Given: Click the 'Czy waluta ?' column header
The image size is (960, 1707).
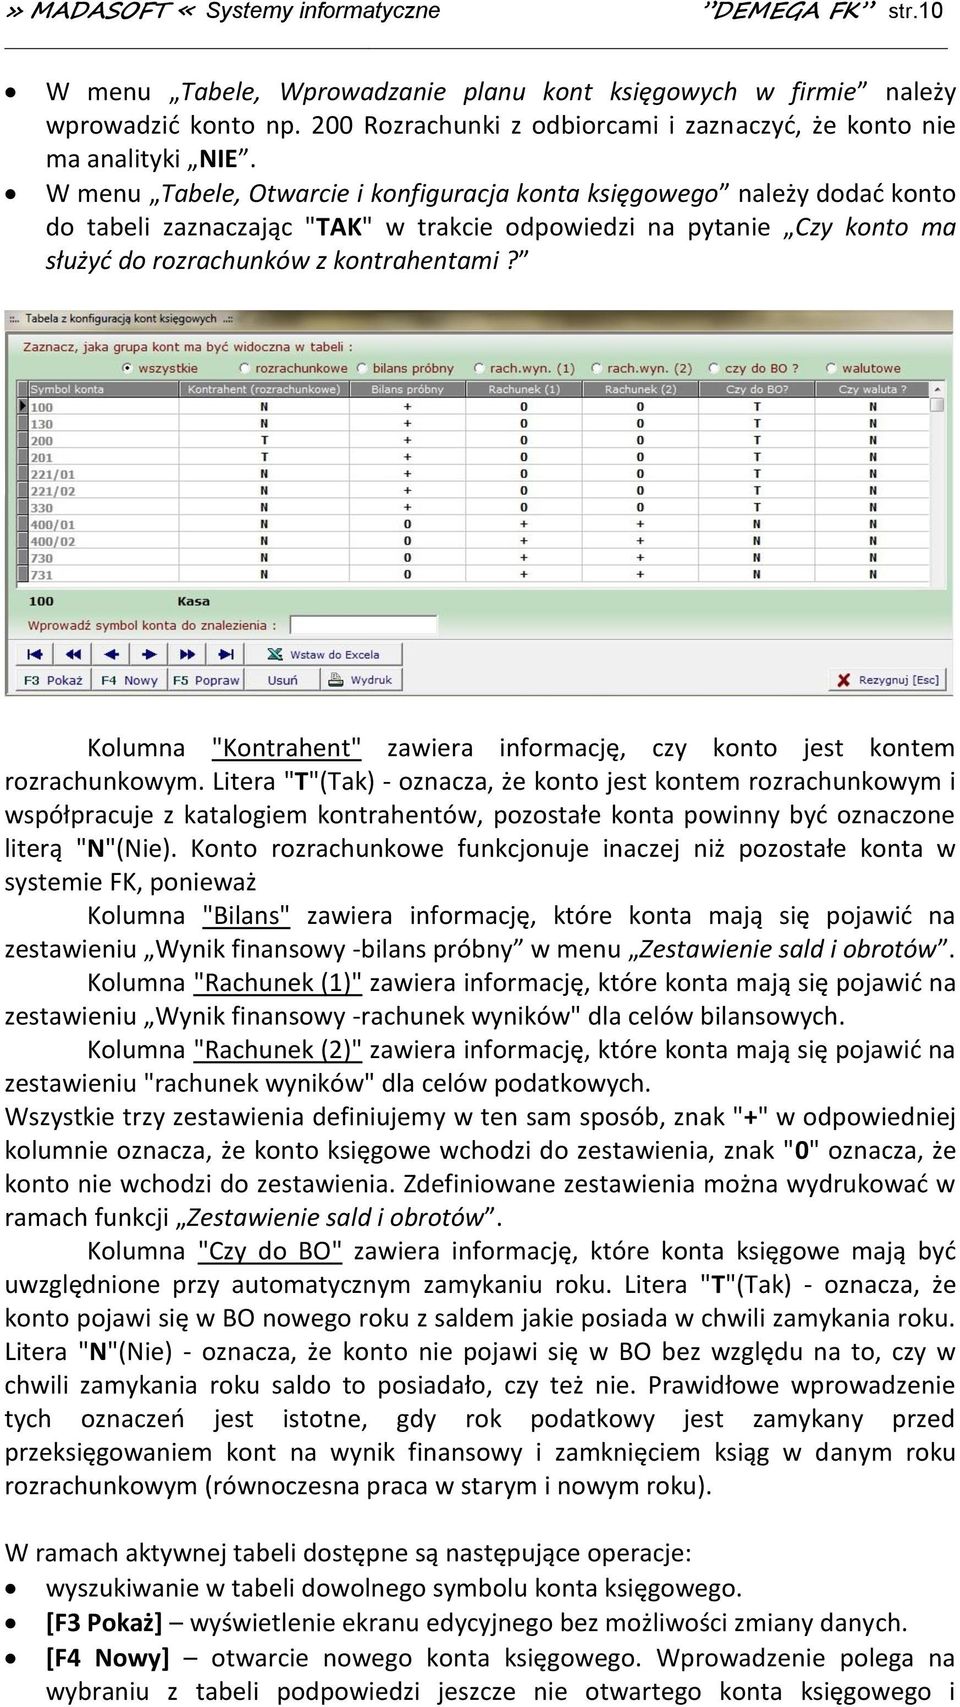Looking at the screenshot, I should tap(873, 389).
